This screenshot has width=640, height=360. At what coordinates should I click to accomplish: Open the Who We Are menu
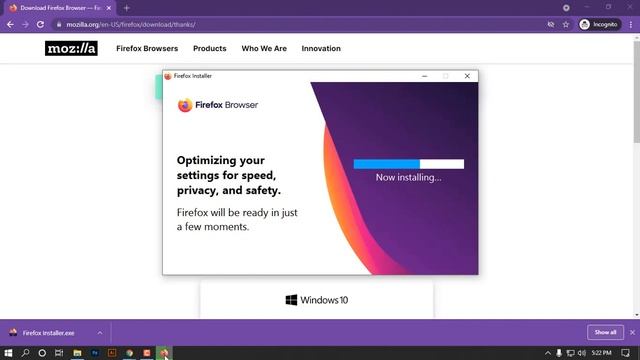[264, 48]
